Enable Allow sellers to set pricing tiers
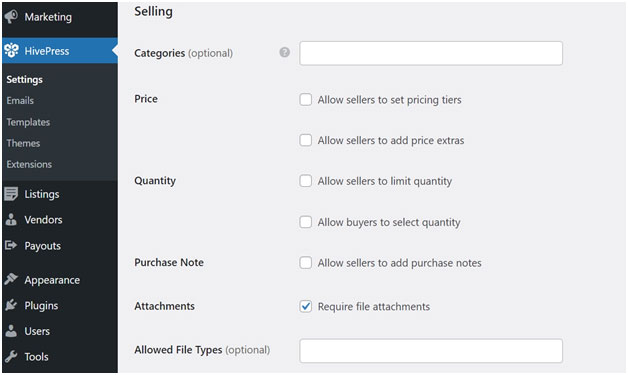The width and height of the screenshot is (628, 375). point(306,99)
